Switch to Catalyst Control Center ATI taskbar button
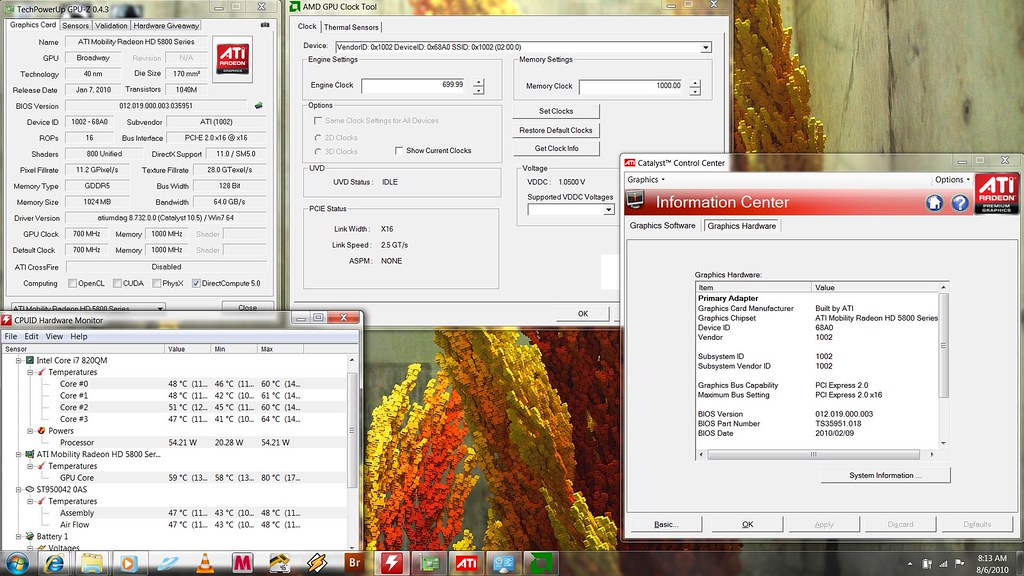This screenshot has width=1024, height=576. coord(466,563)
